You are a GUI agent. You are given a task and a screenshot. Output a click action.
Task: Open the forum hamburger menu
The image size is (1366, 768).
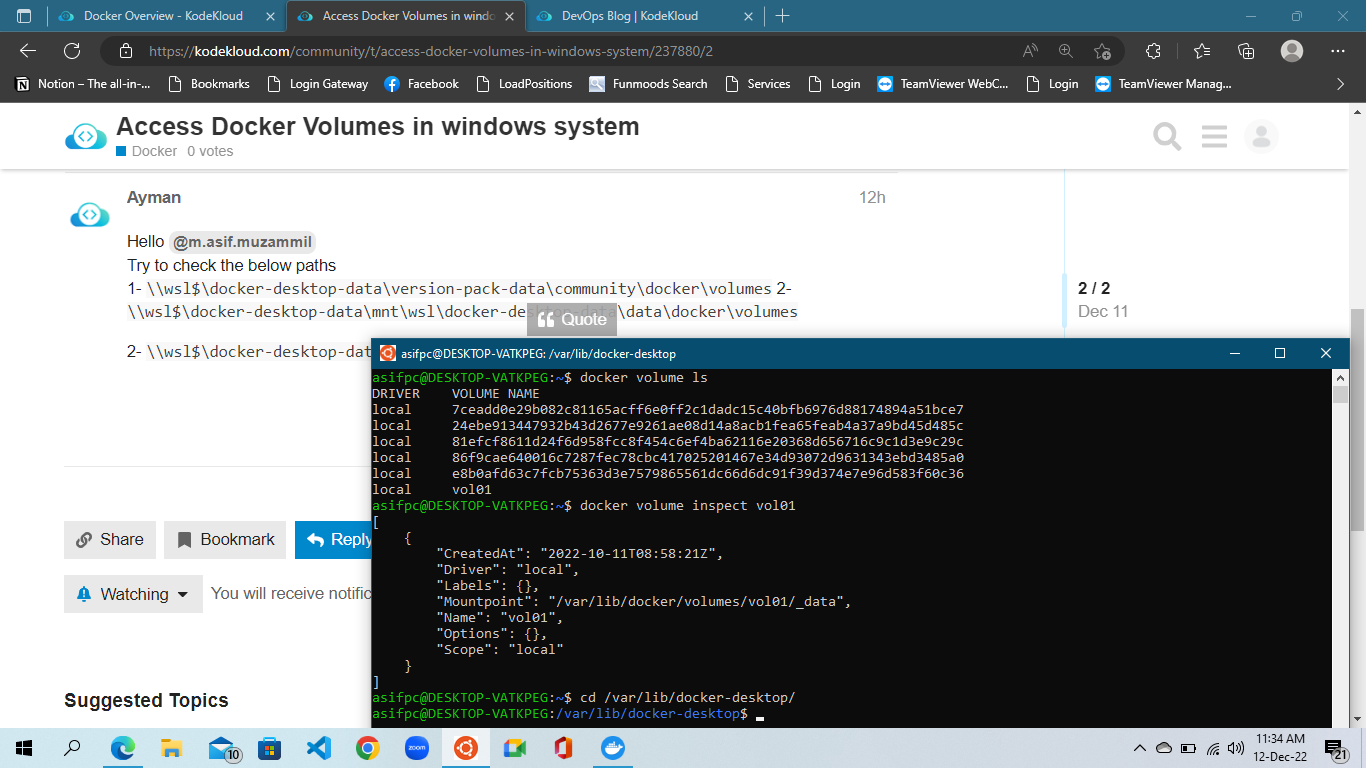tap(1214, 136)
